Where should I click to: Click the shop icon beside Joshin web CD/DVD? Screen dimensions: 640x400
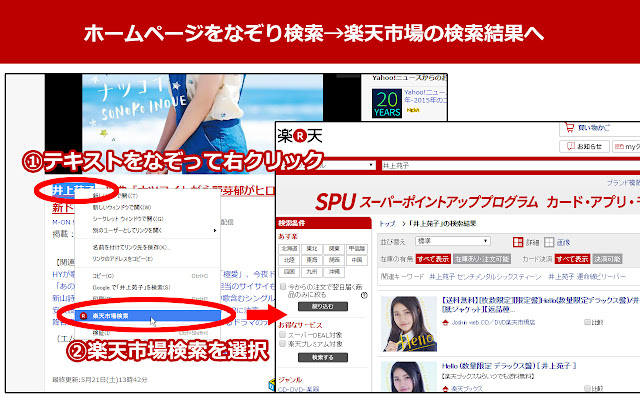pos(446,322)
